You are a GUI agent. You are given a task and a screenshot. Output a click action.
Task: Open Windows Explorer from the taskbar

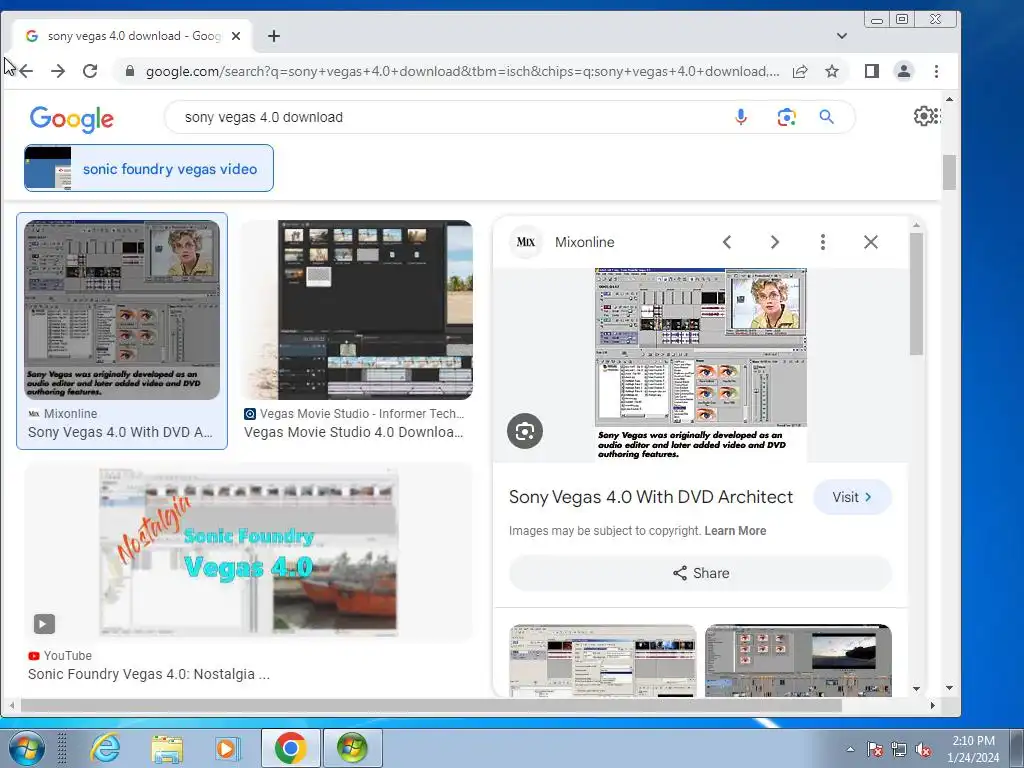(x=167, y=748)
